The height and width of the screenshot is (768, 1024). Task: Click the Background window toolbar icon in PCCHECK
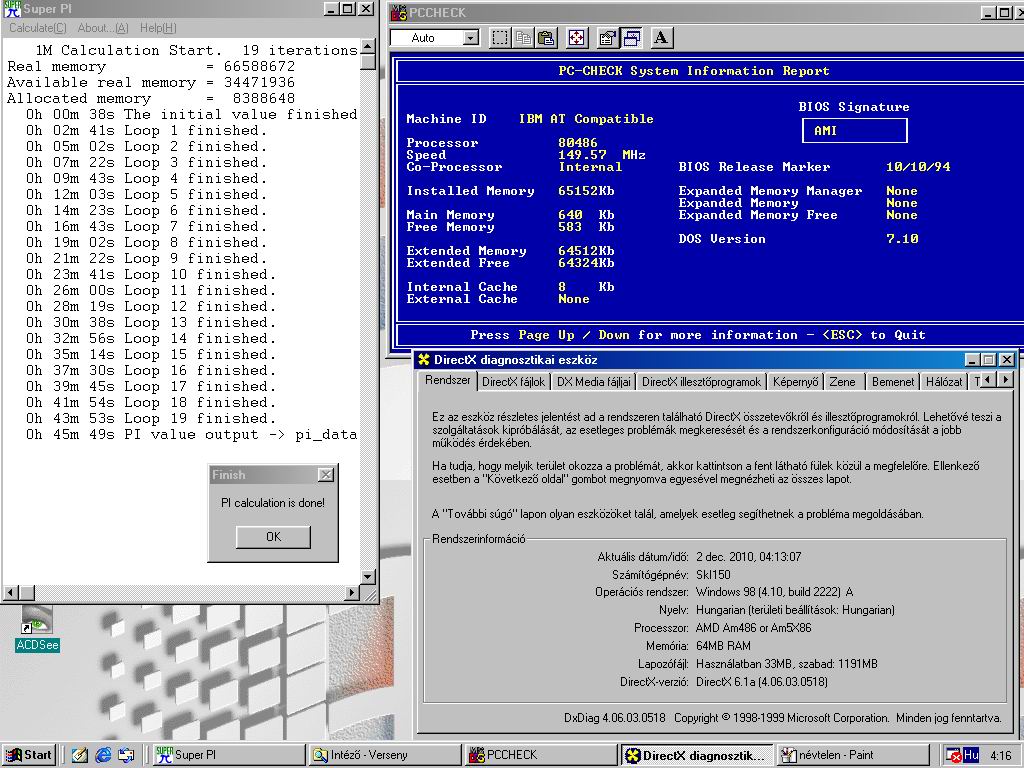[x=632, y=38]
